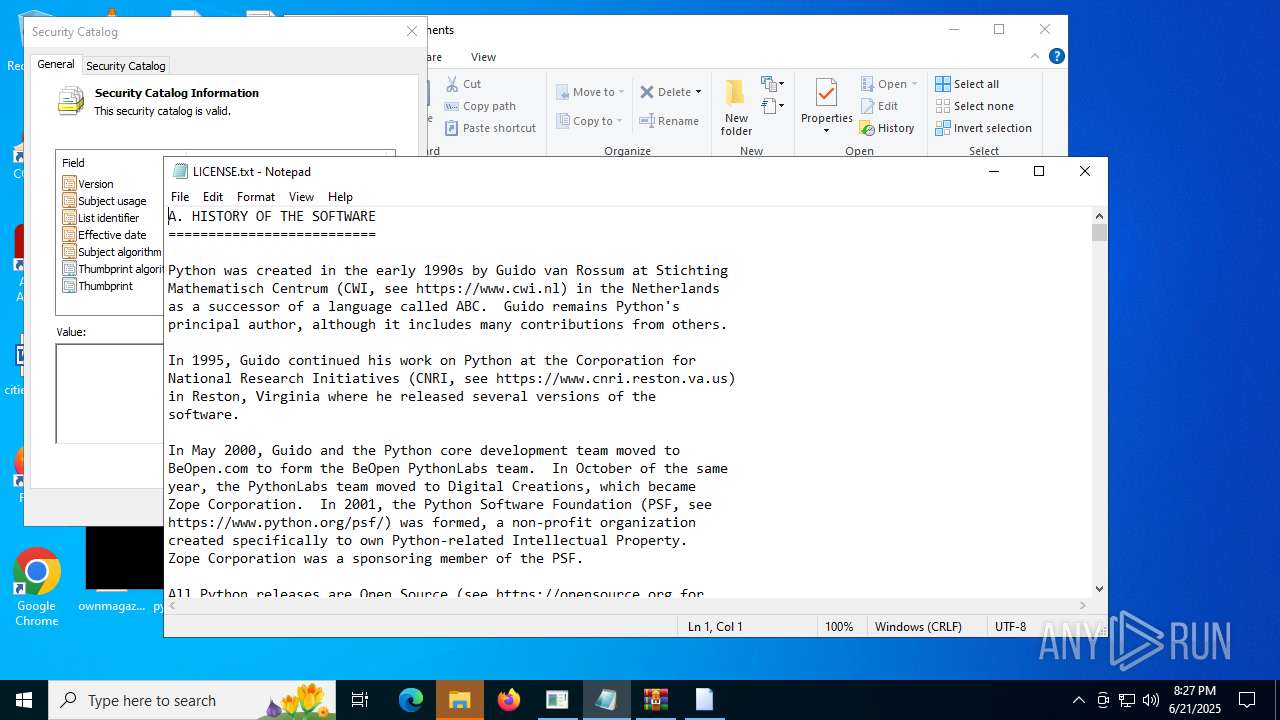The image size is (1280, 720).
Task: Expand the Delete options arrow
Action: [698, 92]
